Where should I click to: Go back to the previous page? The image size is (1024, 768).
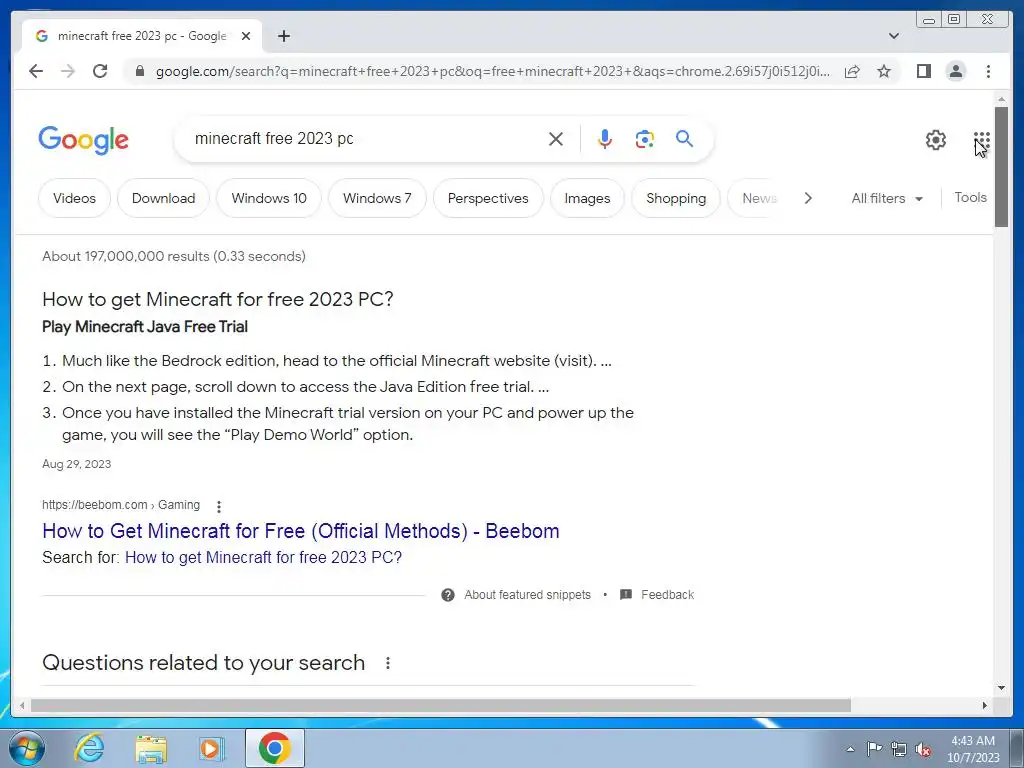tap(36, 71)
